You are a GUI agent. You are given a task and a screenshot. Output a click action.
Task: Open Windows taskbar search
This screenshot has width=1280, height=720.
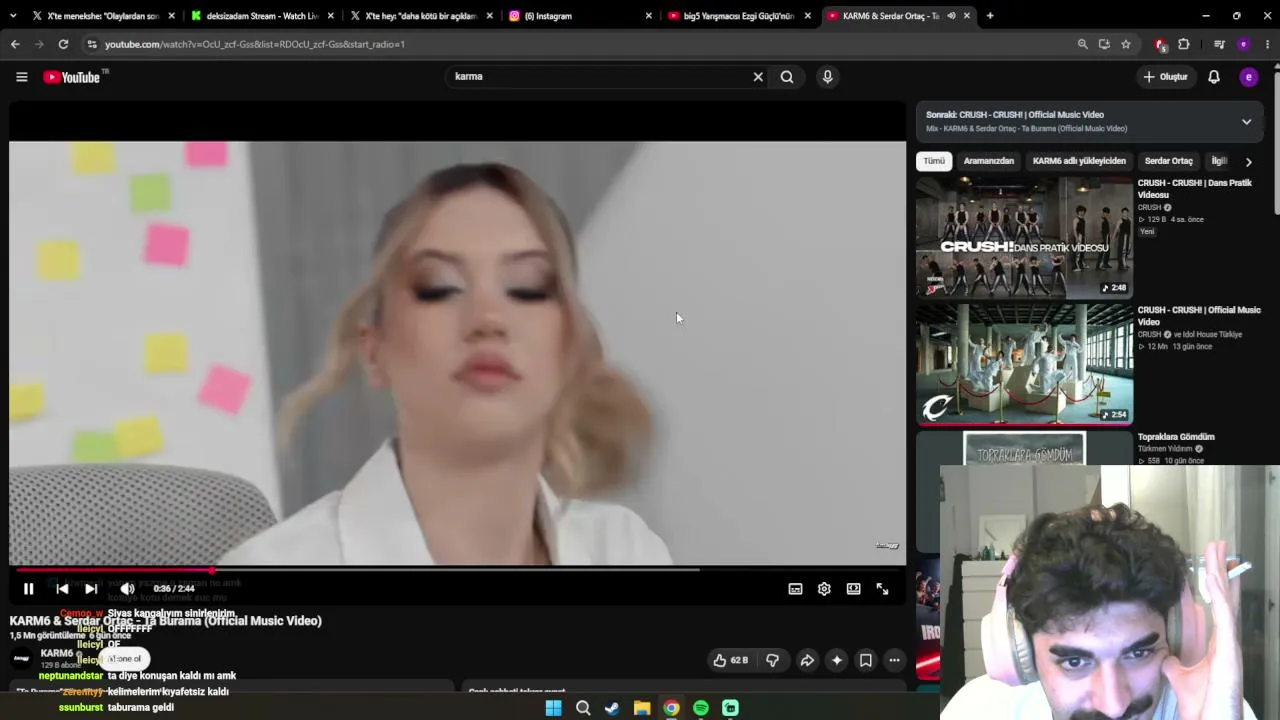583,708
